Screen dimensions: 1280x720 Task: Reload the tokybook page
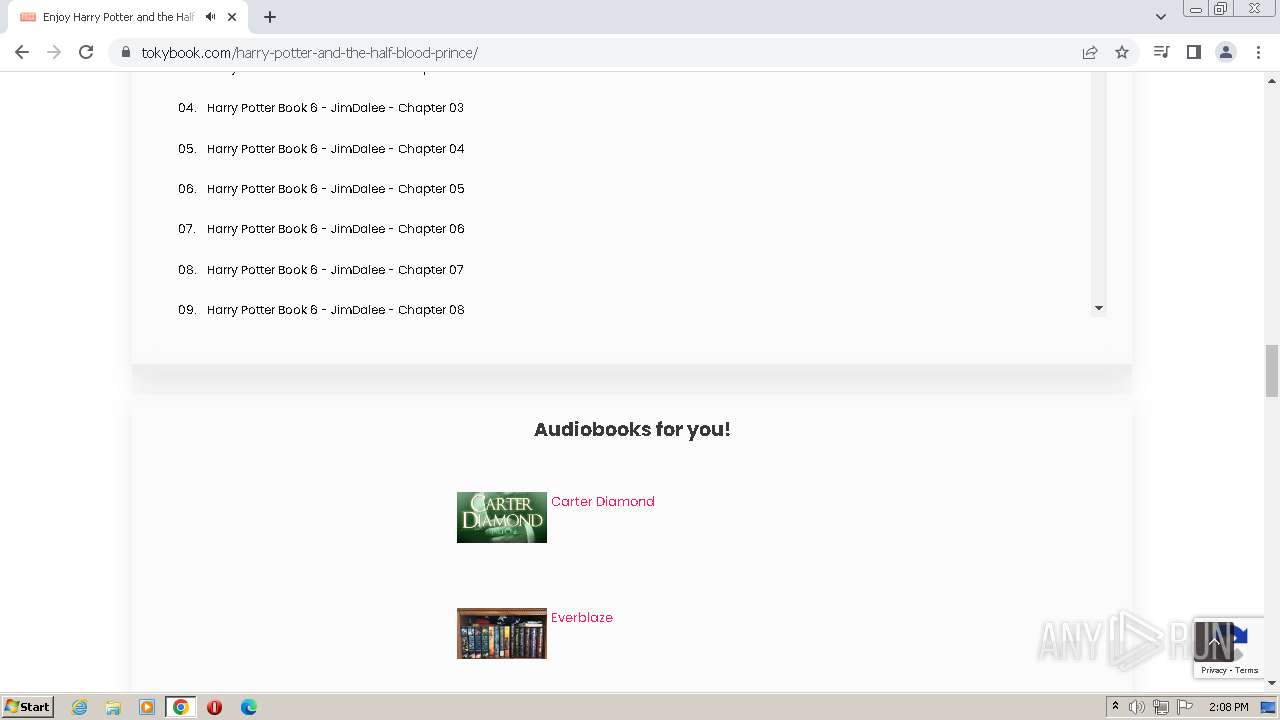pyautogui.click(x=86, y=52)
